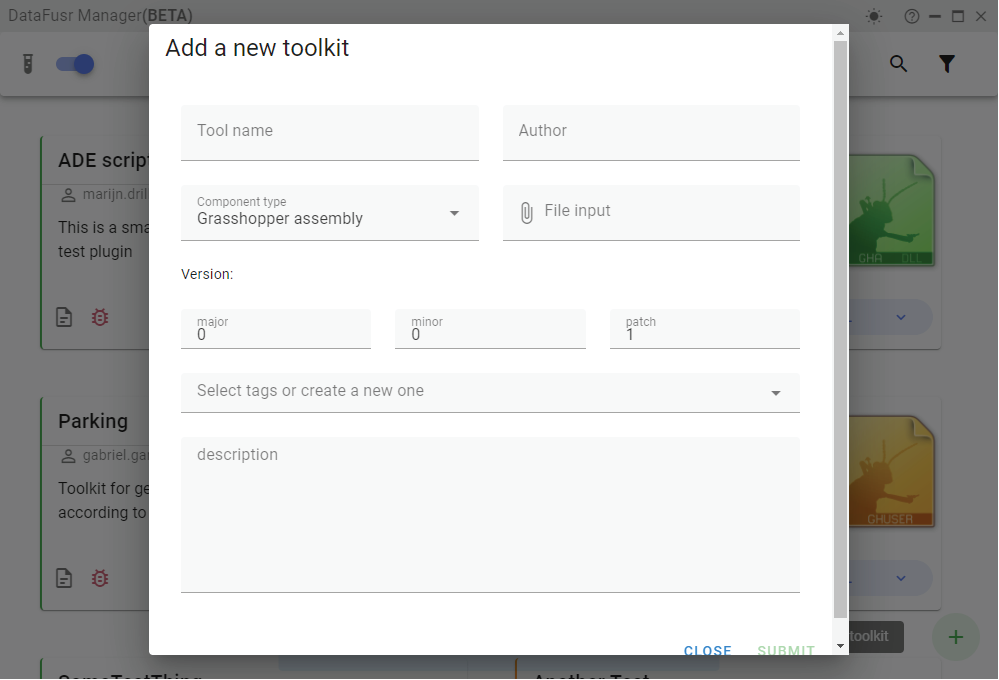999x680 pixels.
Task: Click the dialog scrollbar up arrow
Action: click(840, 31)
